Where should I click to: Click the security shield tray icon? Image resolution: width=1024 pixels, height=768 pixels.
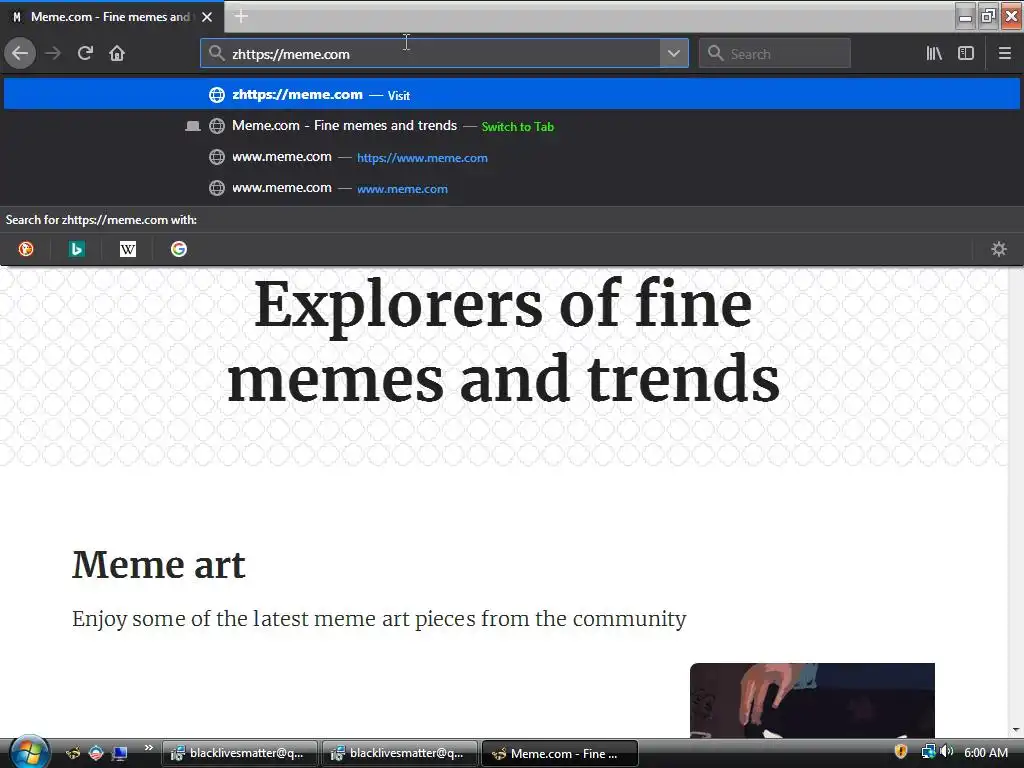(901, 752)
